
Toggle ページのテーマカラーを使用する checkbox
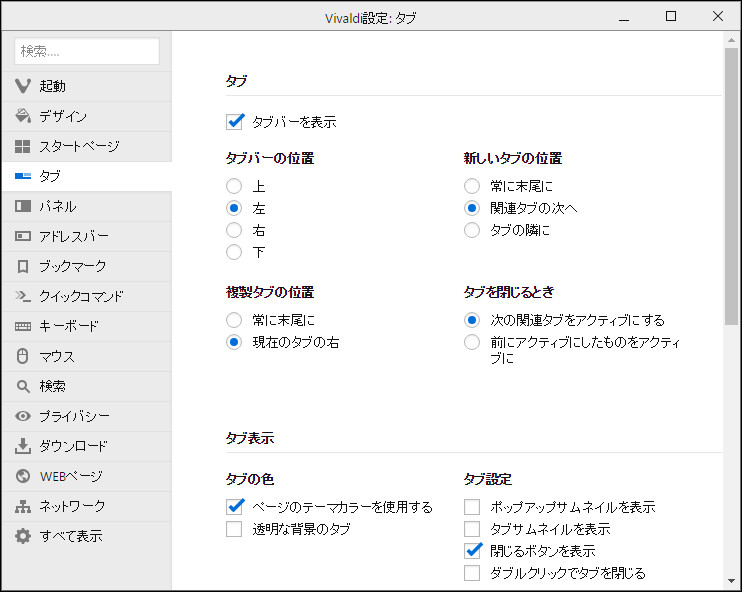pyautogui.click(x=235, y=507)
